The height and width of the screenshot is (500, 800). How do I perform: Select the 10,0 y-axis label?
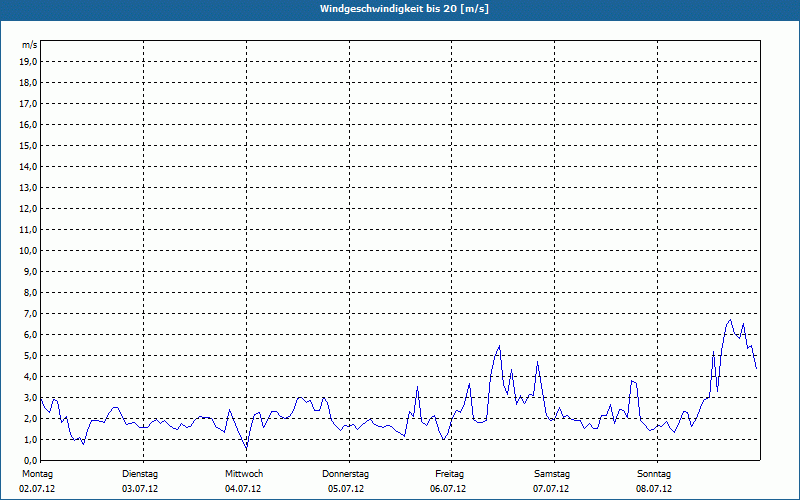point(29,251)
